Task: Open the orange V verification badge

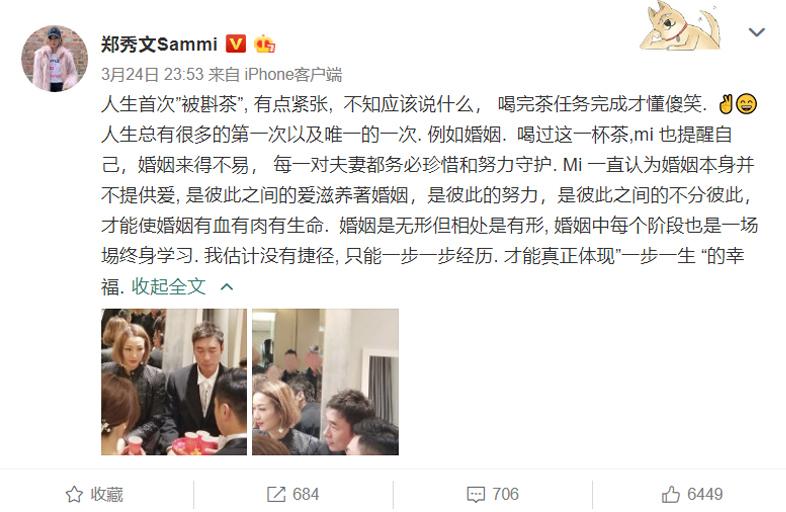Action: click(x=236, y=44)
